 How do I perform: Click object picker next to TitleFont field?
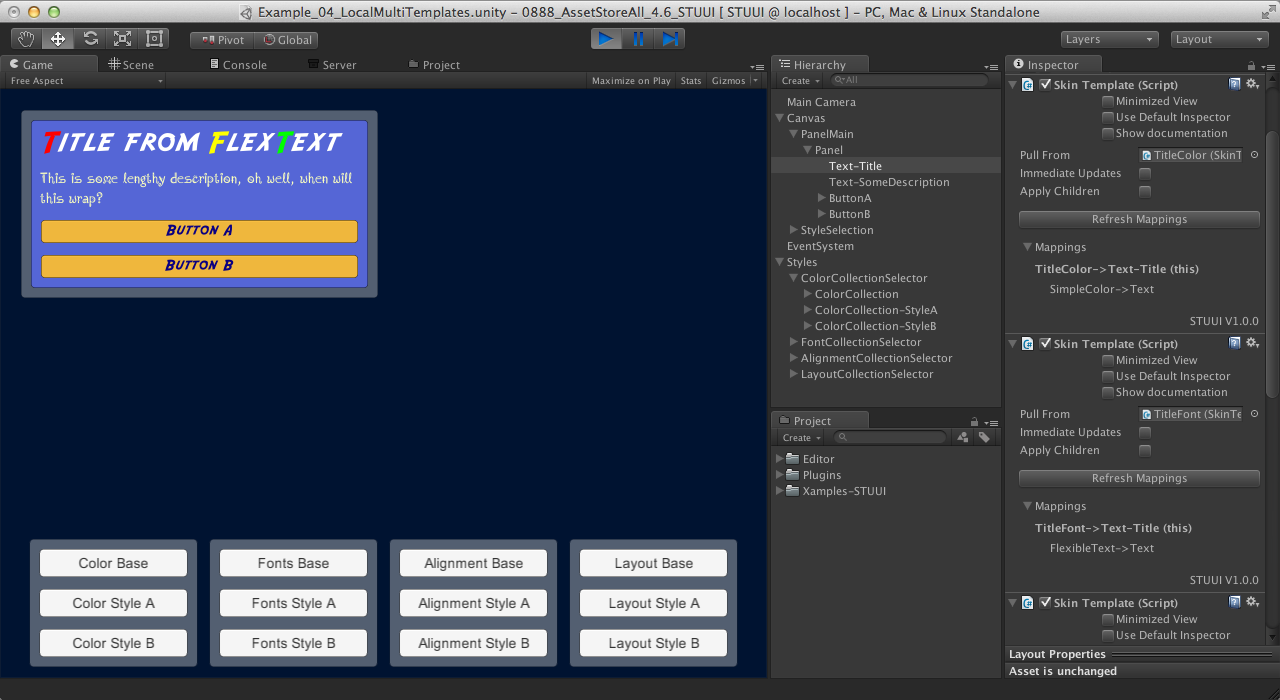pyautogui.click(x=1254, y=414)
